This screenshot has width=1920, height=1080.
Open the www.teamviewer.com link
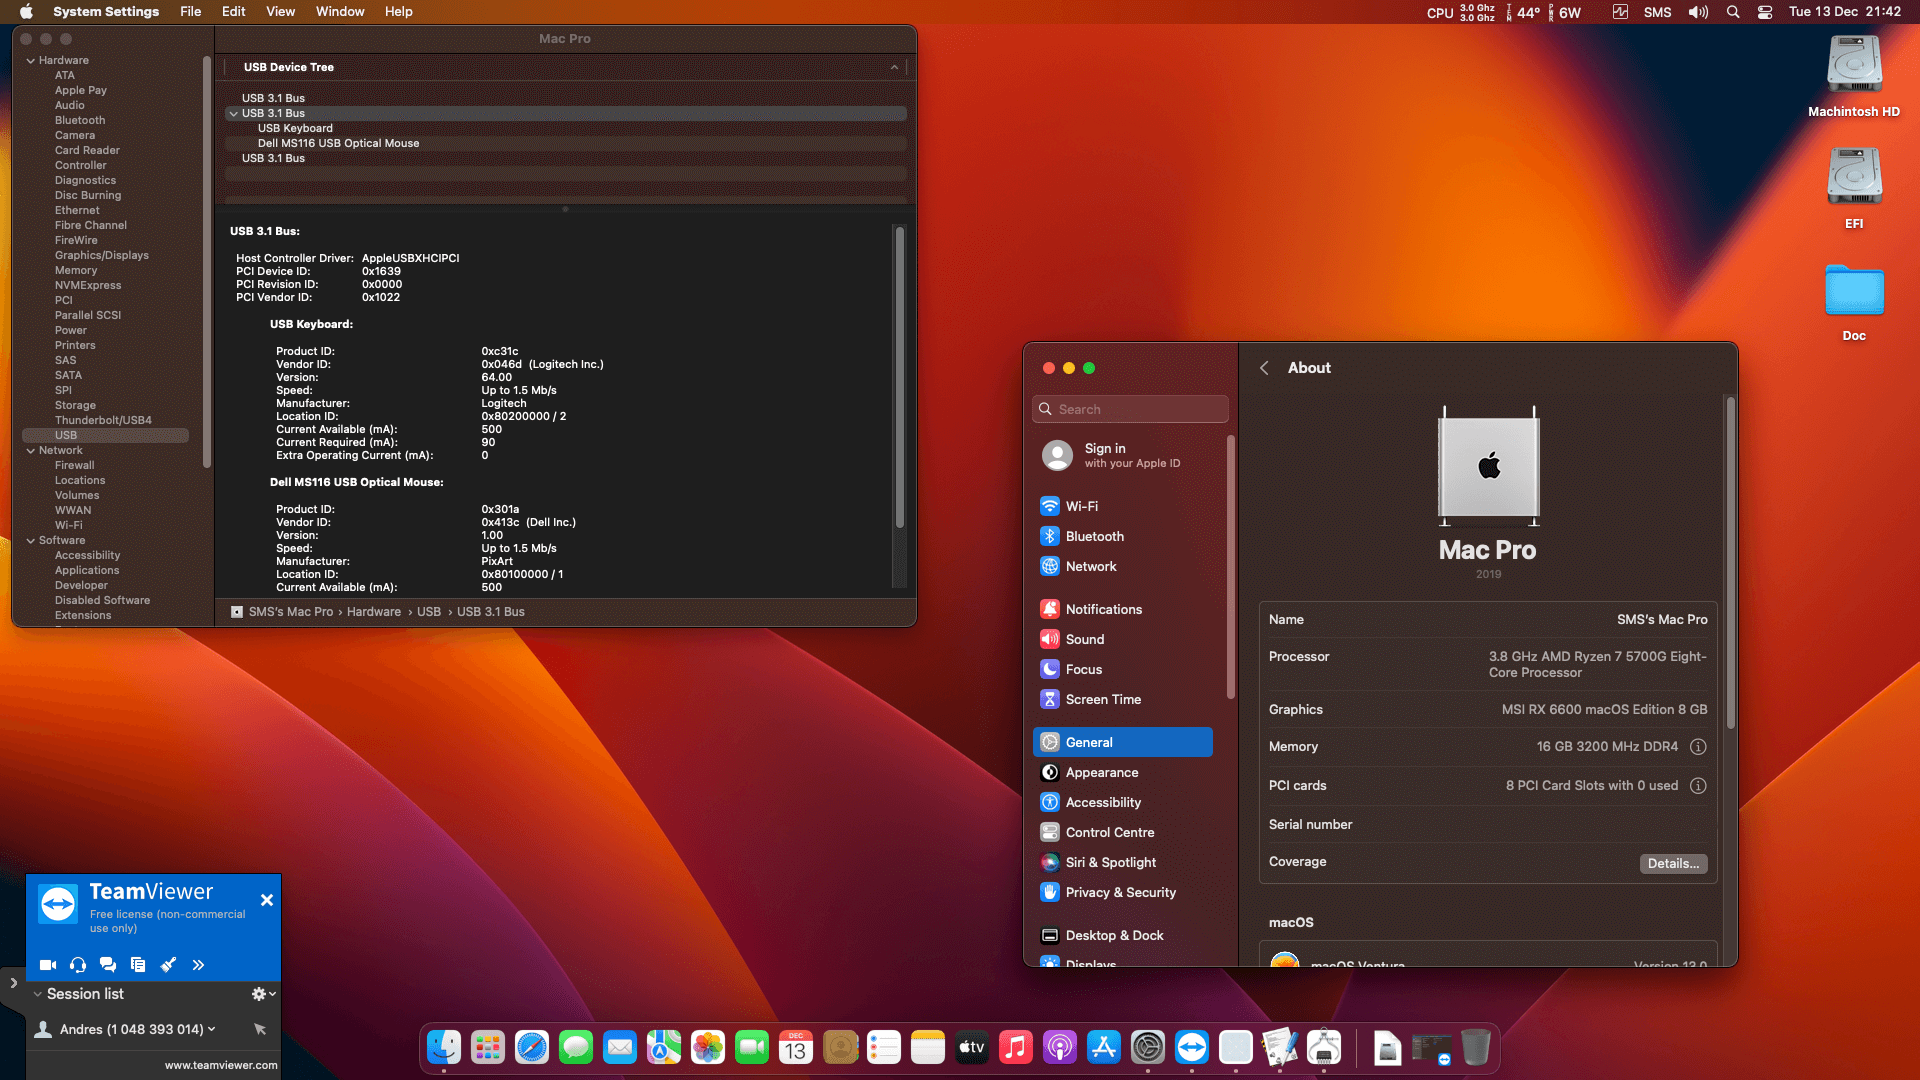click(220, 1065)
